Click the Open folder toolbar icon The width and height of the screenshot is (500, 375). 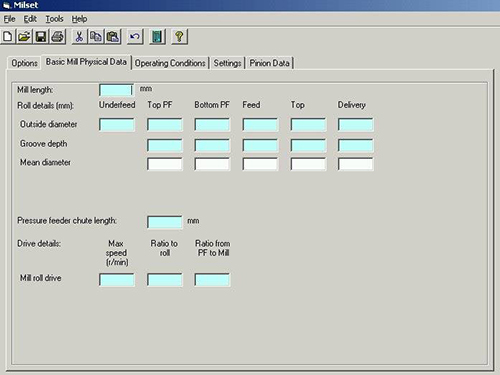24,36
